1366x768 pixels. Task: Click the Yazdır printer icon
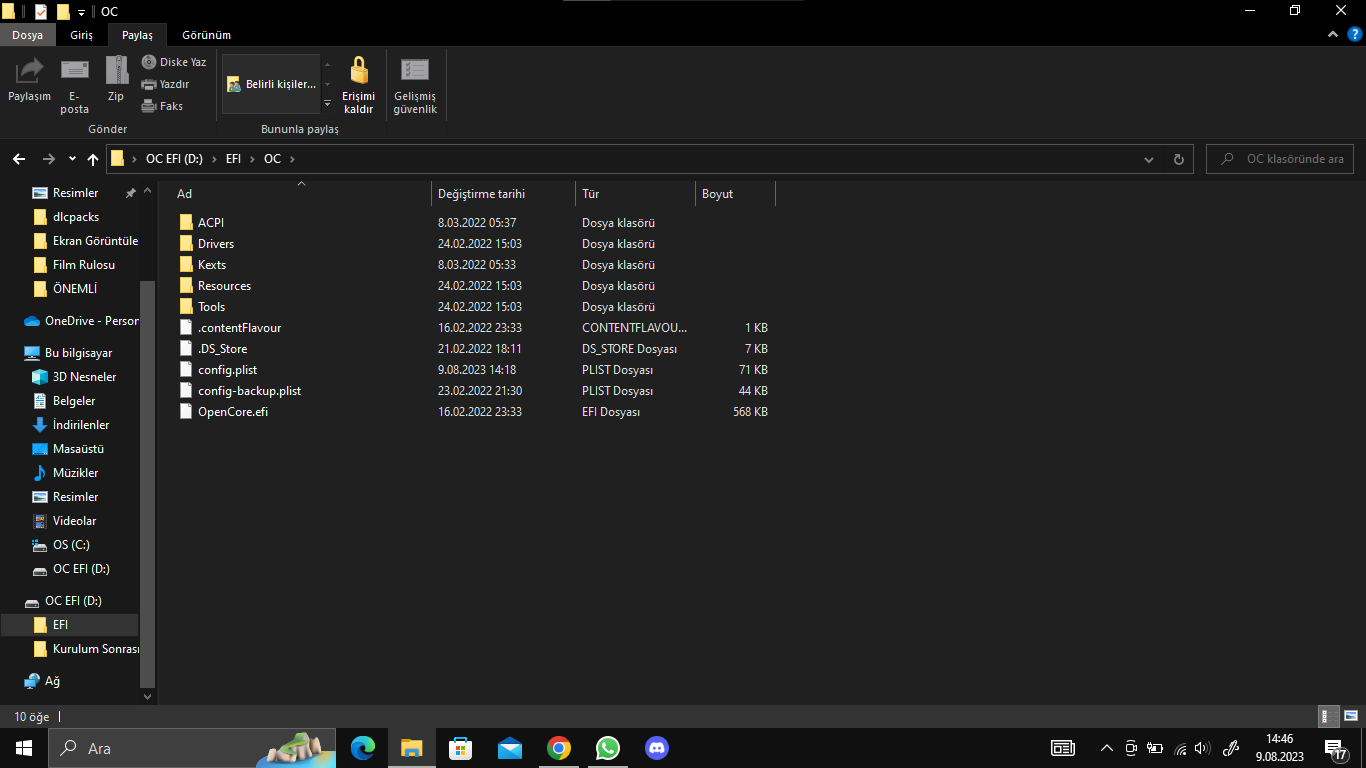pos(149,84)
